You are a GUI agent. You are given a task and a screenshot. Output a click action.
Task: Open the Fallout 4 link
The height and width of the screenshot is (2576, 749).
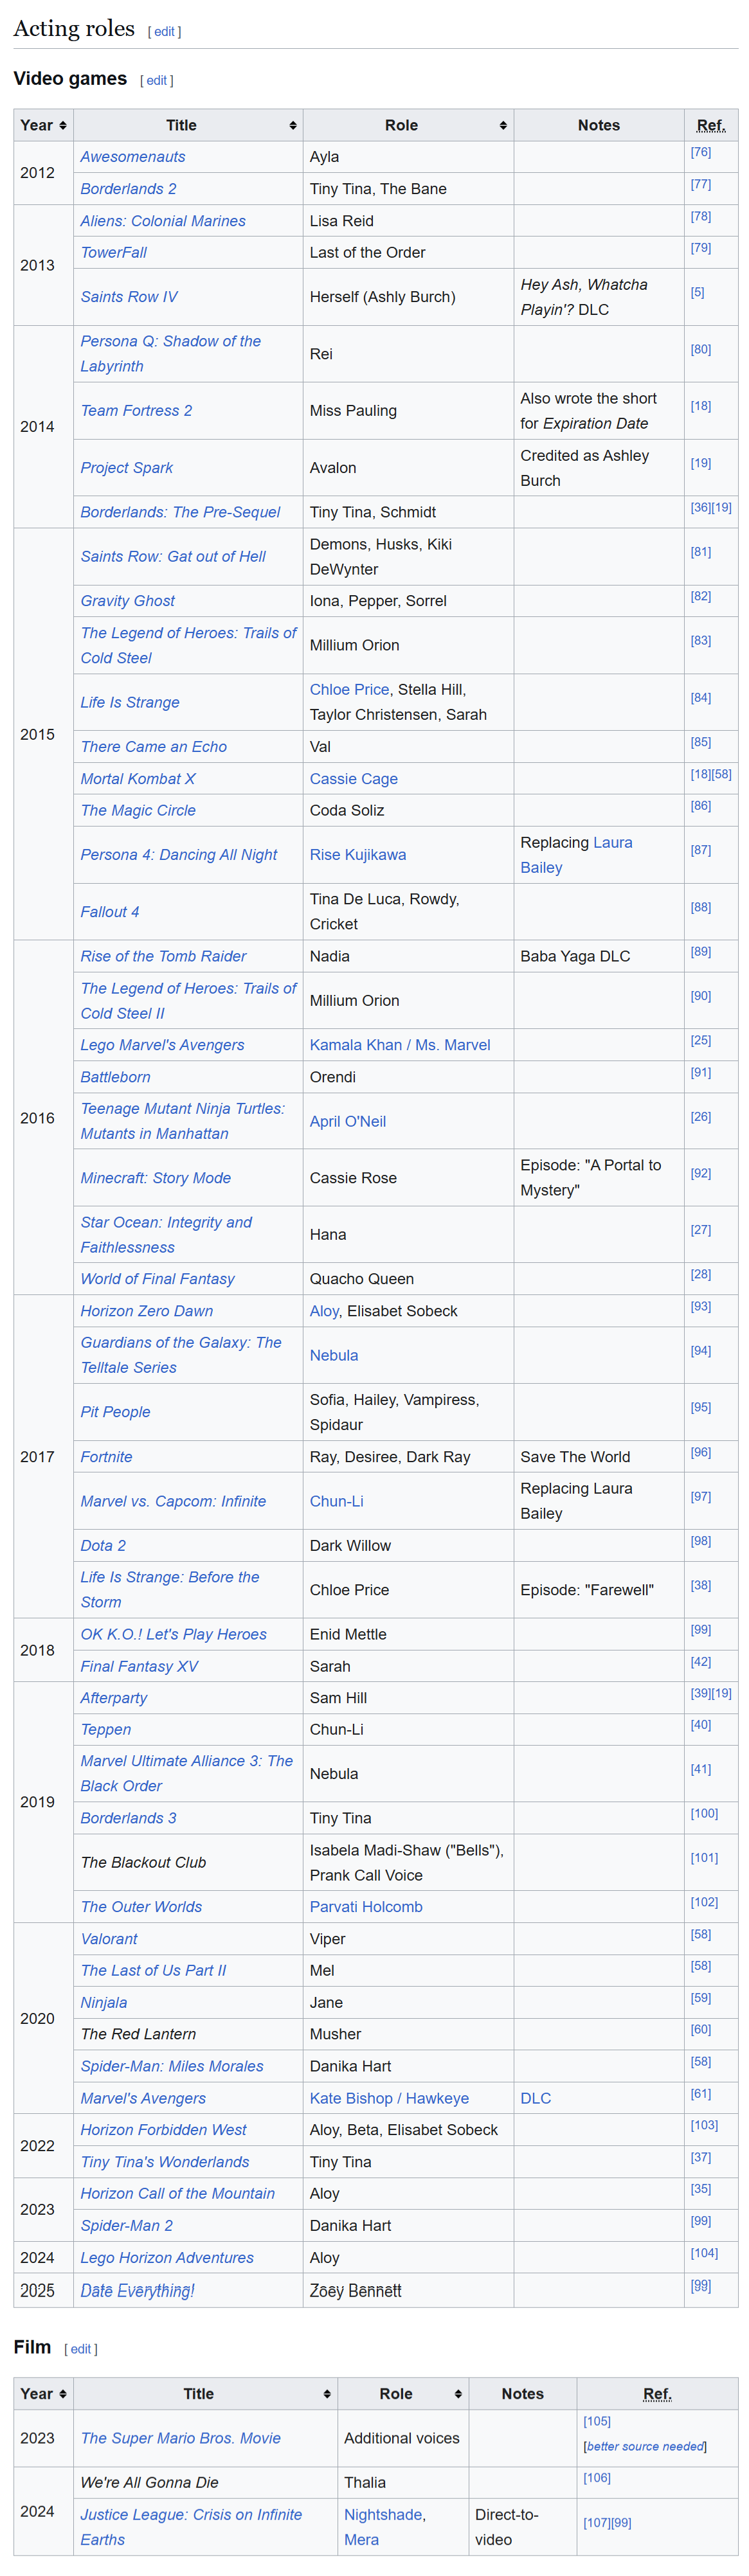coord(110,912)
